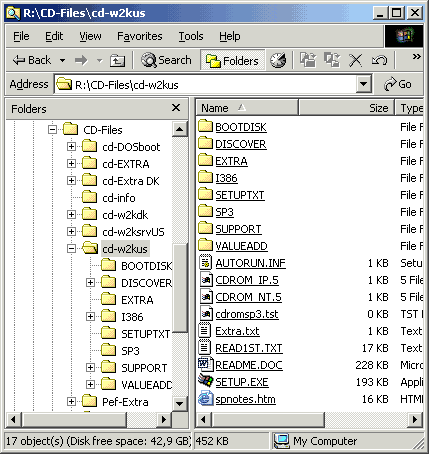Click the SP3 folder link in list
The image size is (429, 454).
tap(224, 212)
